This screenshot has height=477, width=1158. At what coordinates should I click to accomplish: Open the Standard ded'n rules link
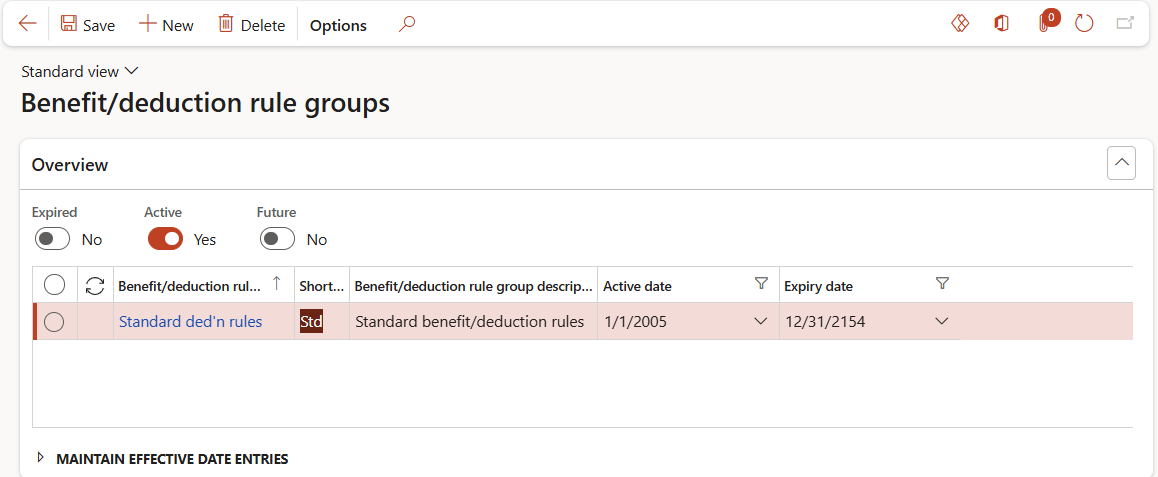[191, 322]
